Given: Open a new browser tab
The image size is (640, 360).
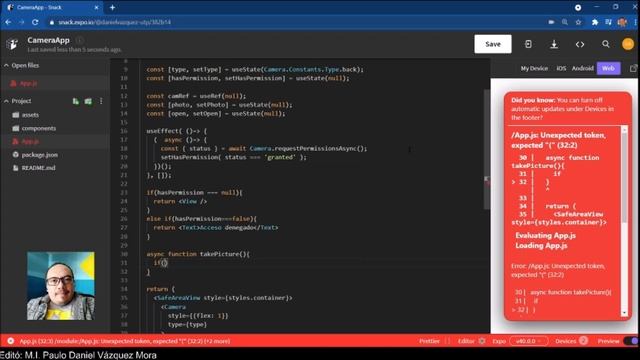Looking at the screenshot, I should coord(112,7).
